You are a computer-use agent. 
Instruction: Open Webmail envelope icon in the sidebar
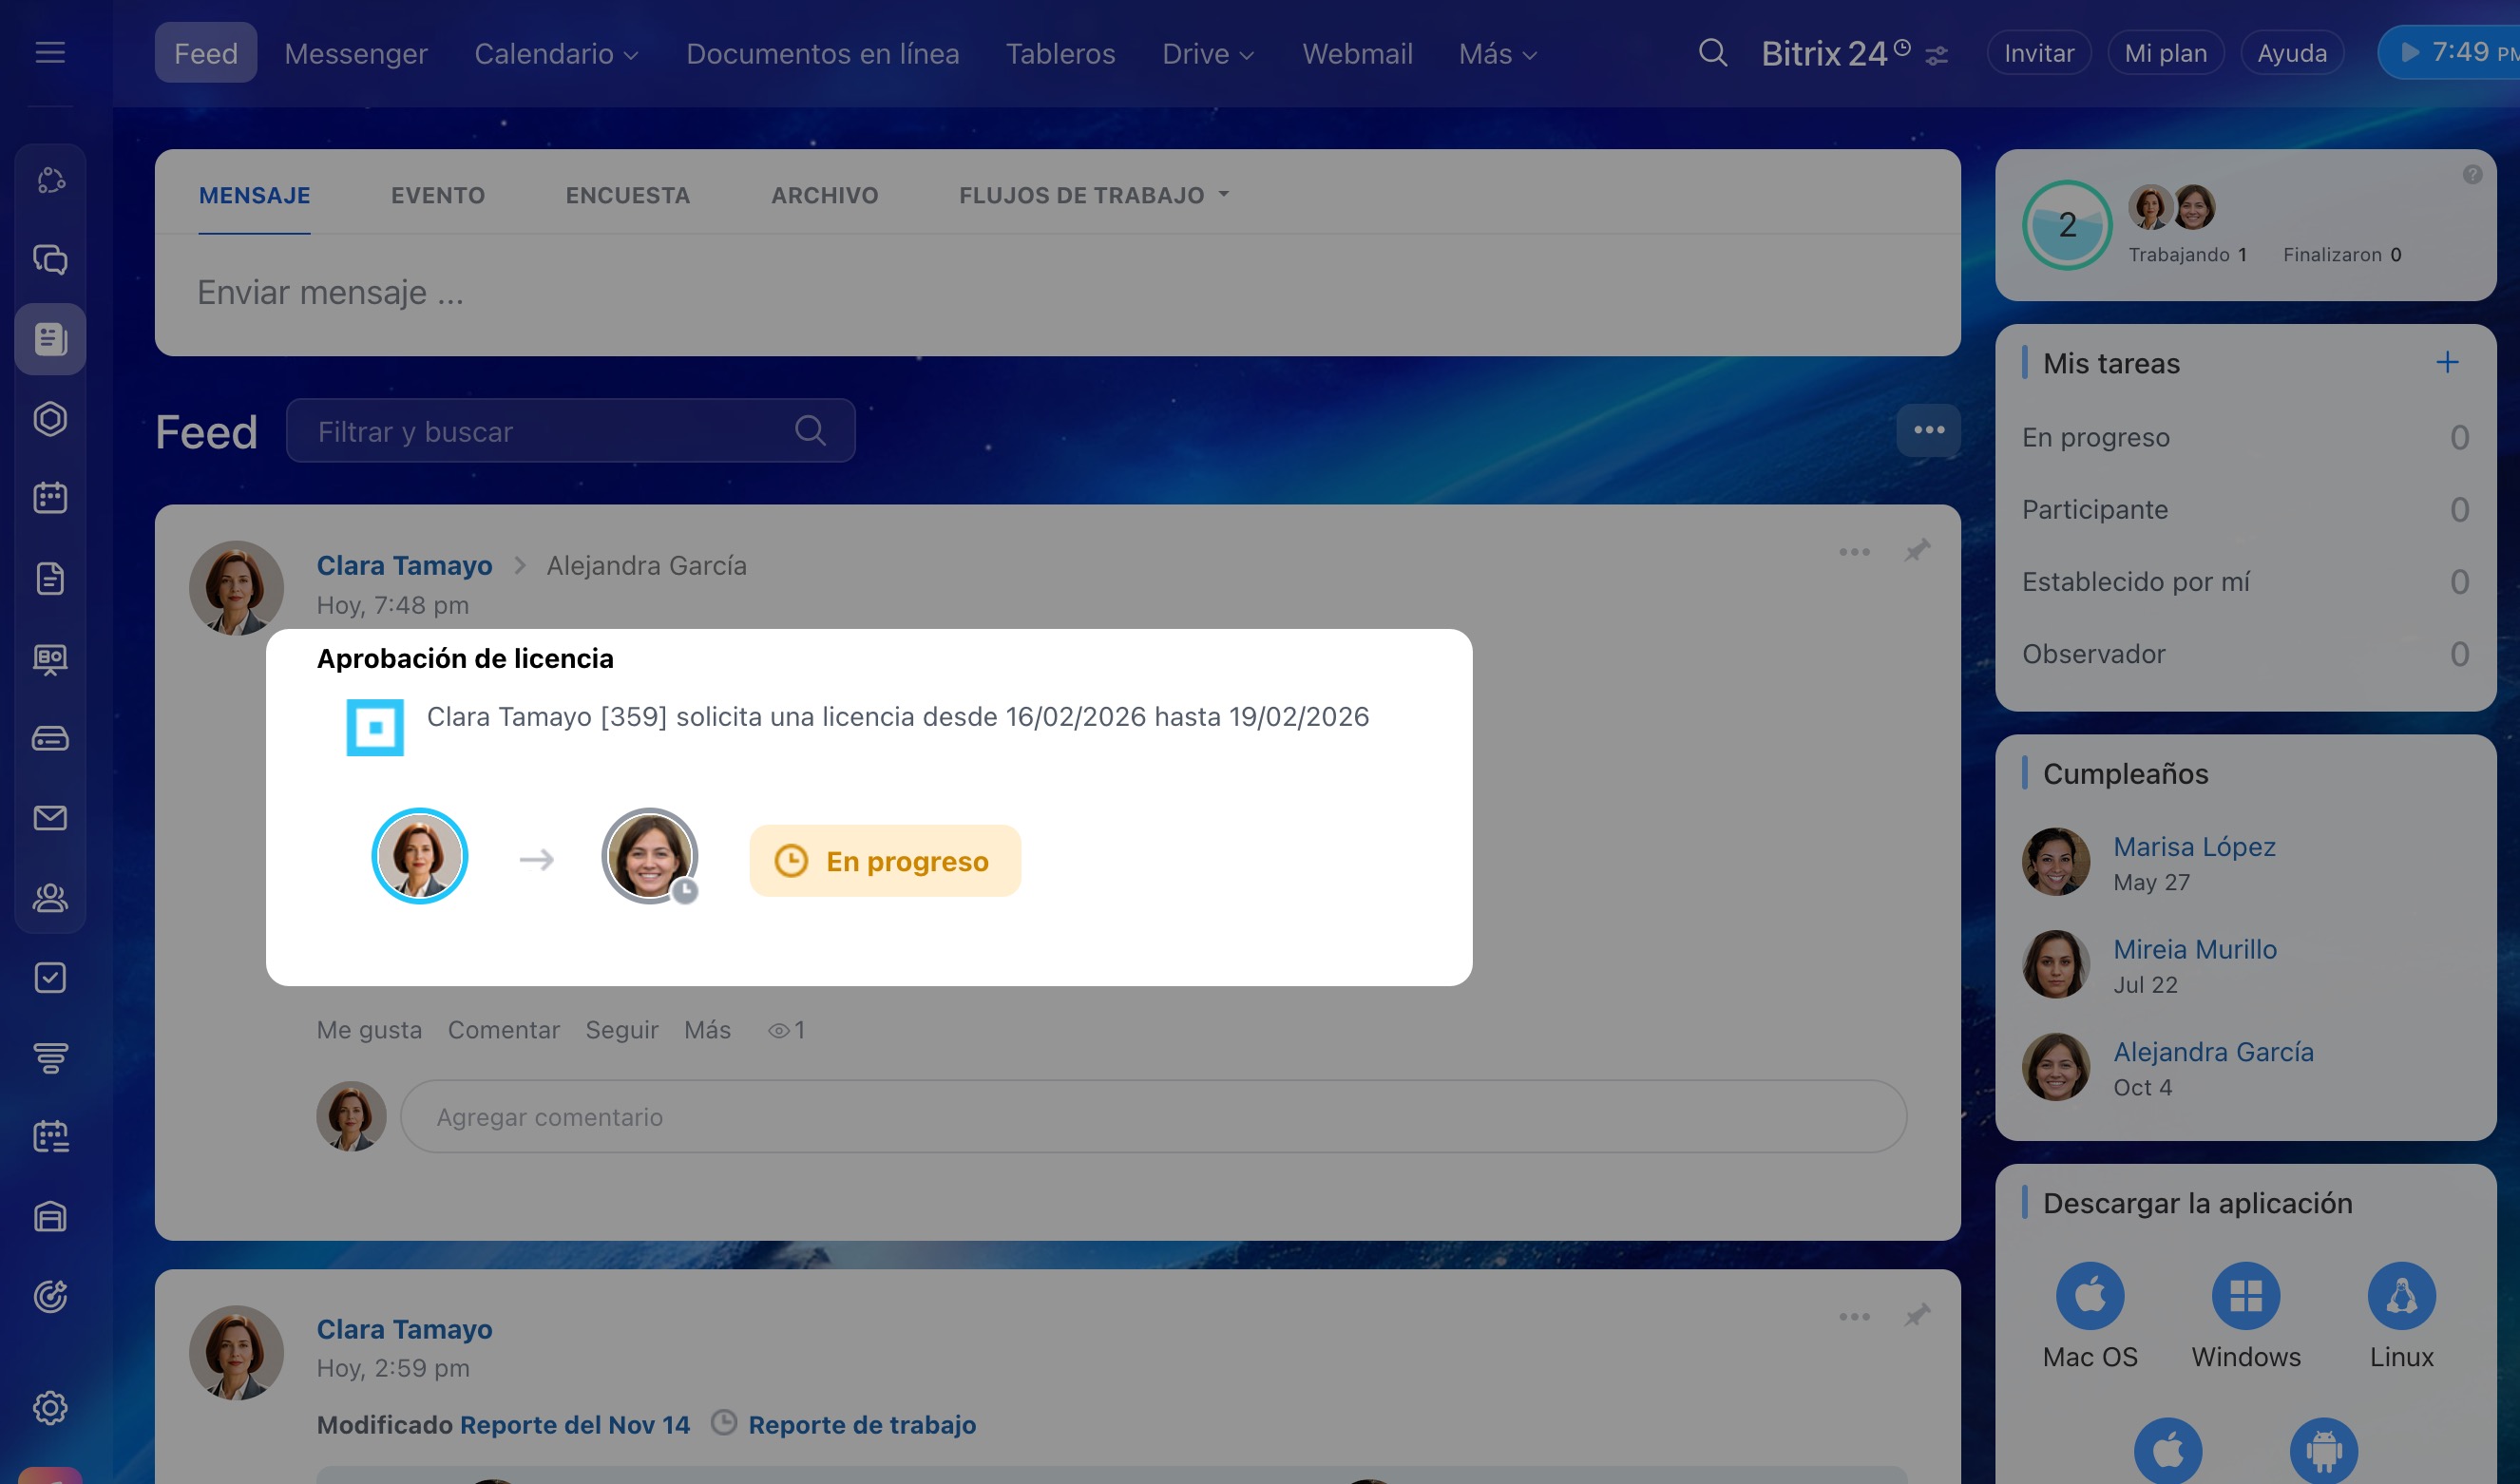point(50,818)
